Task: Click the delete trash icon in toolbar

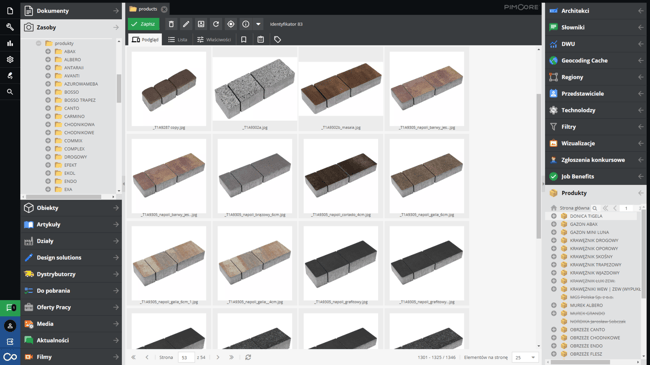Action: click(x=171, y=24)
